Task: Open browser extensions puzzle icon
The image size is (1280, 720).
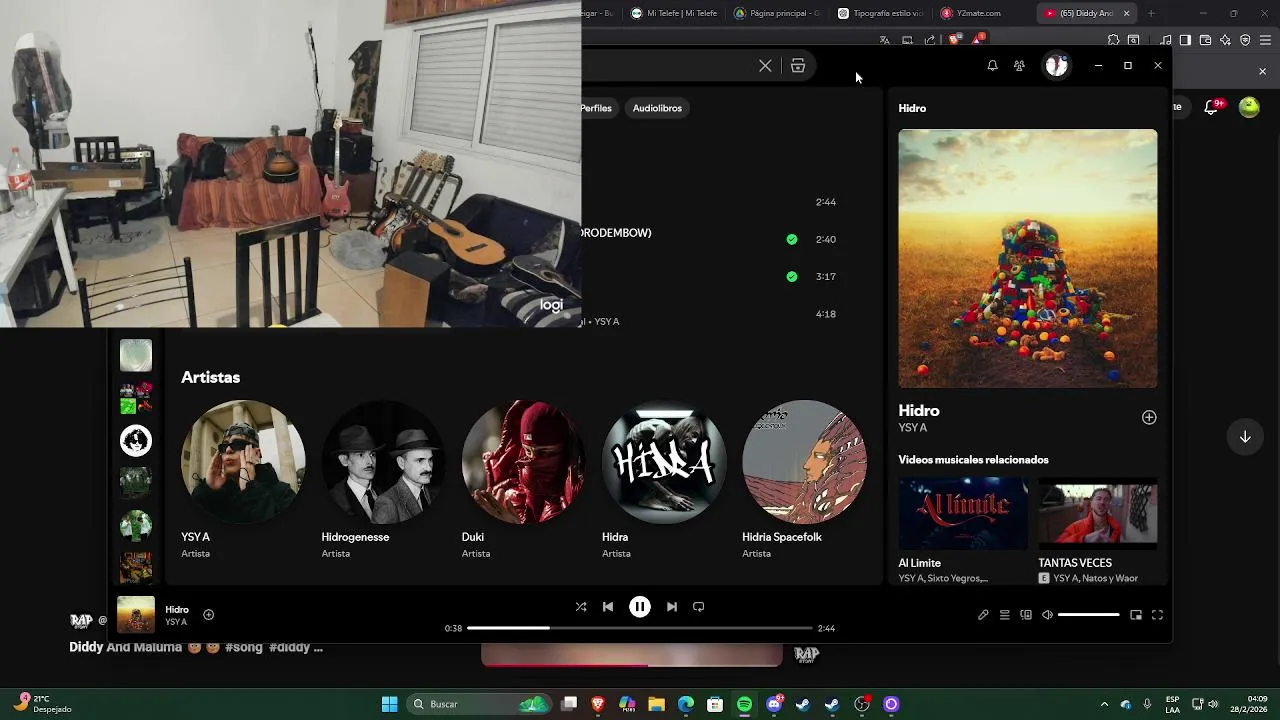Action: point(1113,40)
